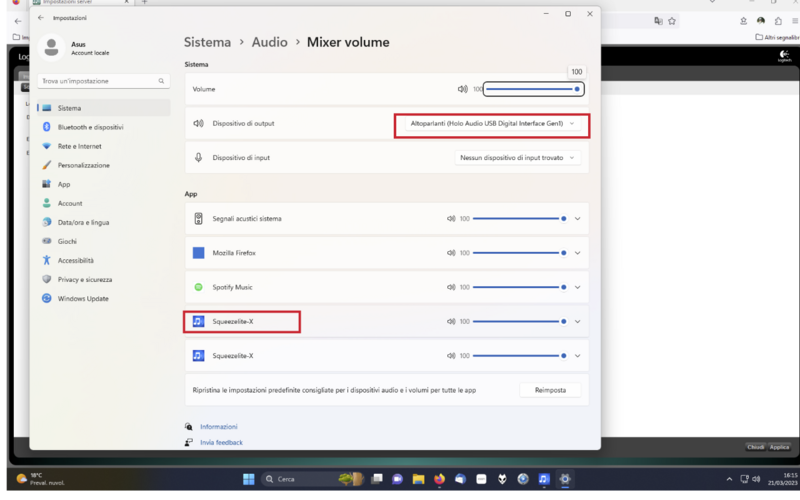Mute Segnali acustici sistema speaker icon
Image resolution: width=800 pixels, height=500 pixels.
(451, 218)
